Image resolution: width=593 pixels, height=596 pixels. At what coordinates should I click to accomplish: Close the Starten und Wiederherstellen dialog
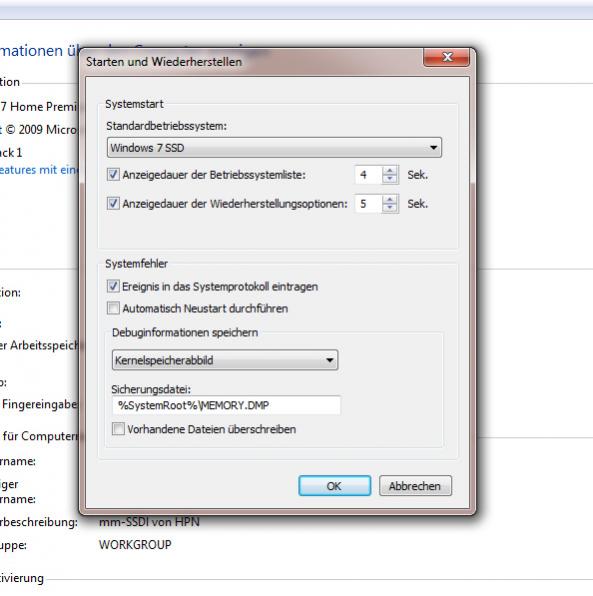click(x=446, y=57)
